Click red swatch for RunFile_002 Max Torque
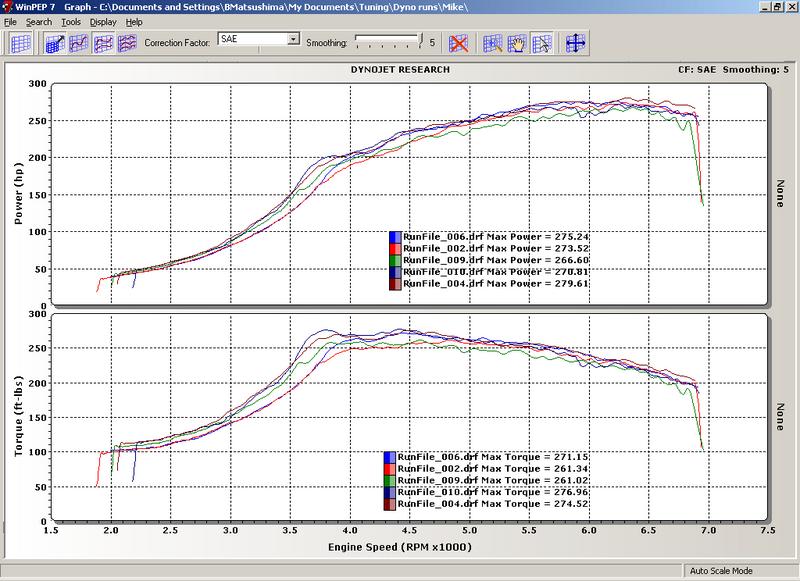Viewport: 800px width, 581px height. click(x=390, y=469)
